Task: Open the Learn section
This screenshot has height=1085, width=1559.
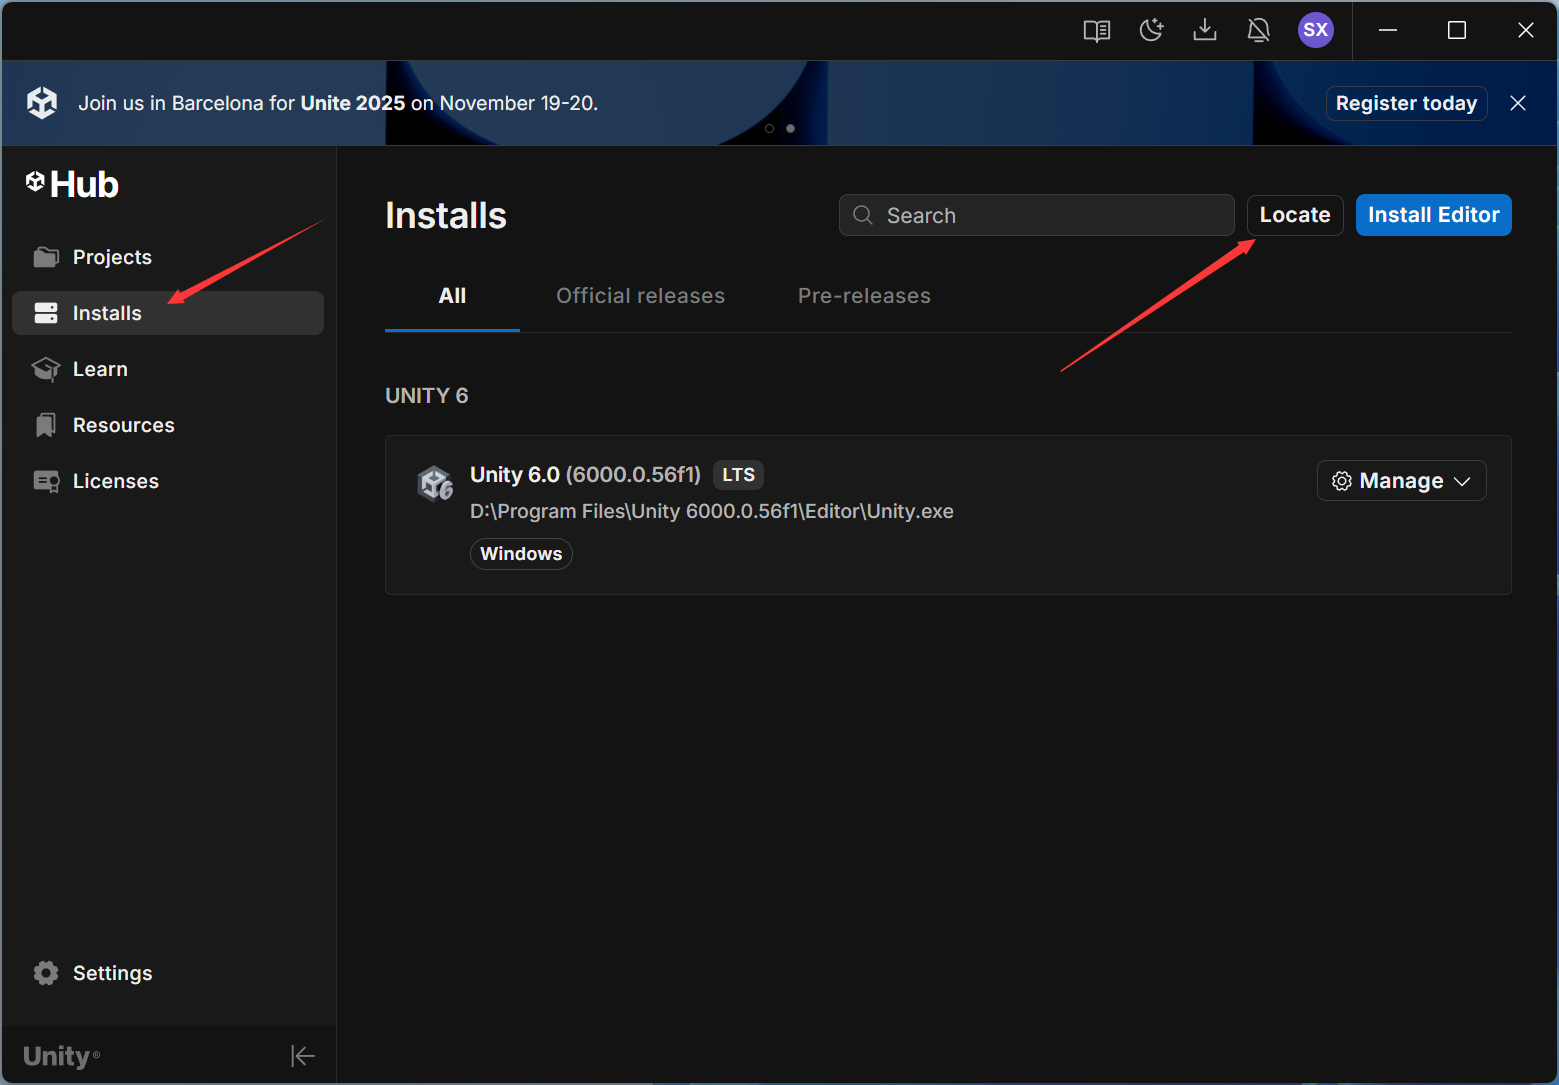Action: click(168, 369)
